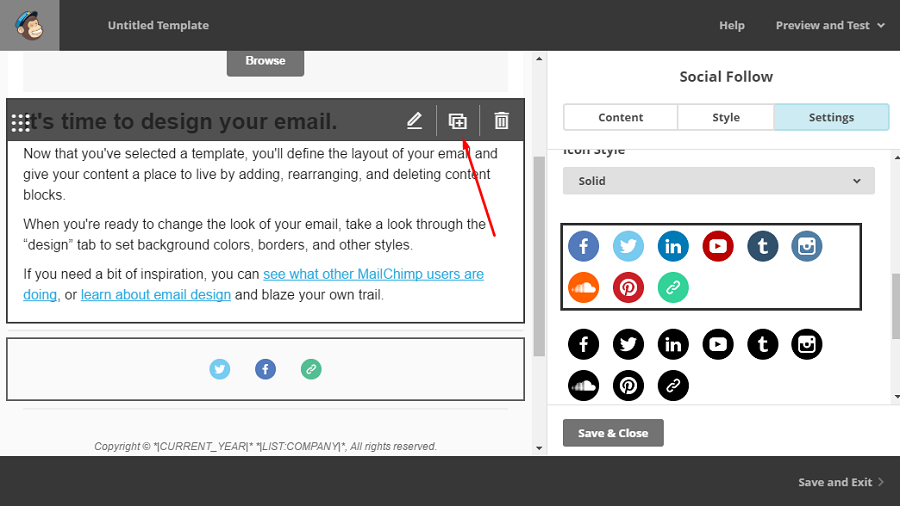Select colored LinkedIn icon style

click(673, 246)
